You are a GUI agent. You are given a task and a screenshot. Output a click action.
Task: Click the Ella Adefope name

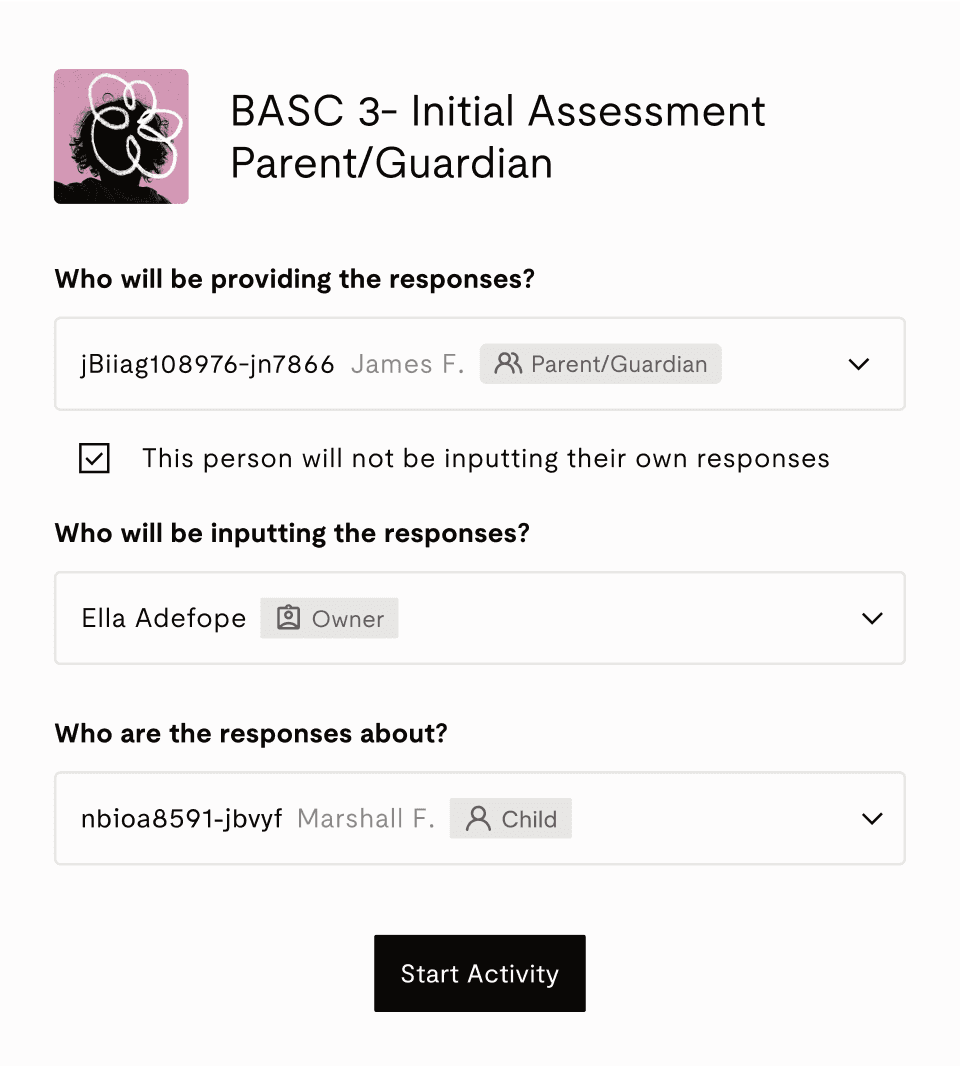(164, 619)
